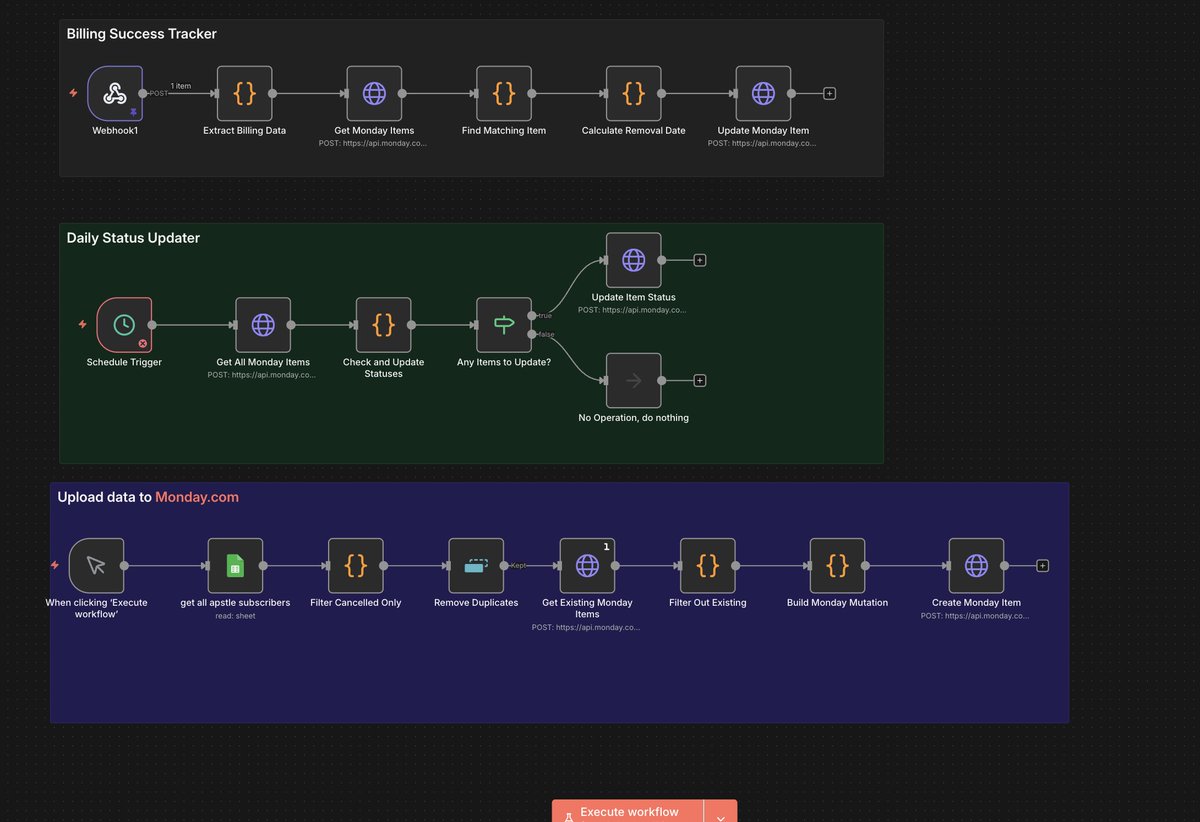Add a node after No Operation node
The image size is (1200, 822).
(x=700, y=380)
